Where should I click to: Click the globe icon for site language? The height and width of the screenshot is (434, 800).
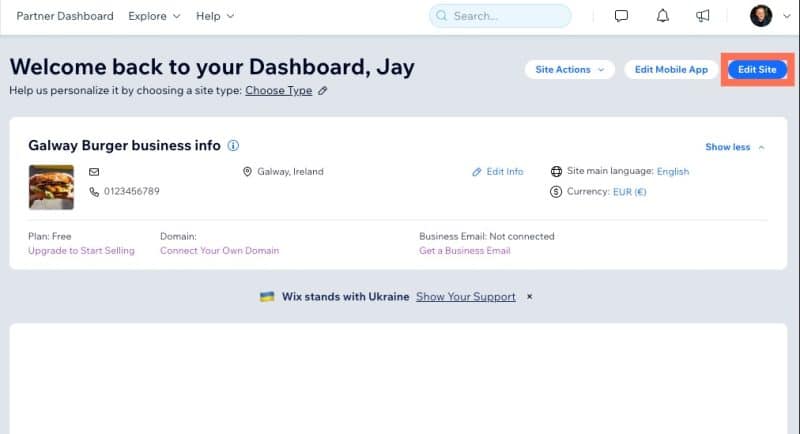click(556, 171)
